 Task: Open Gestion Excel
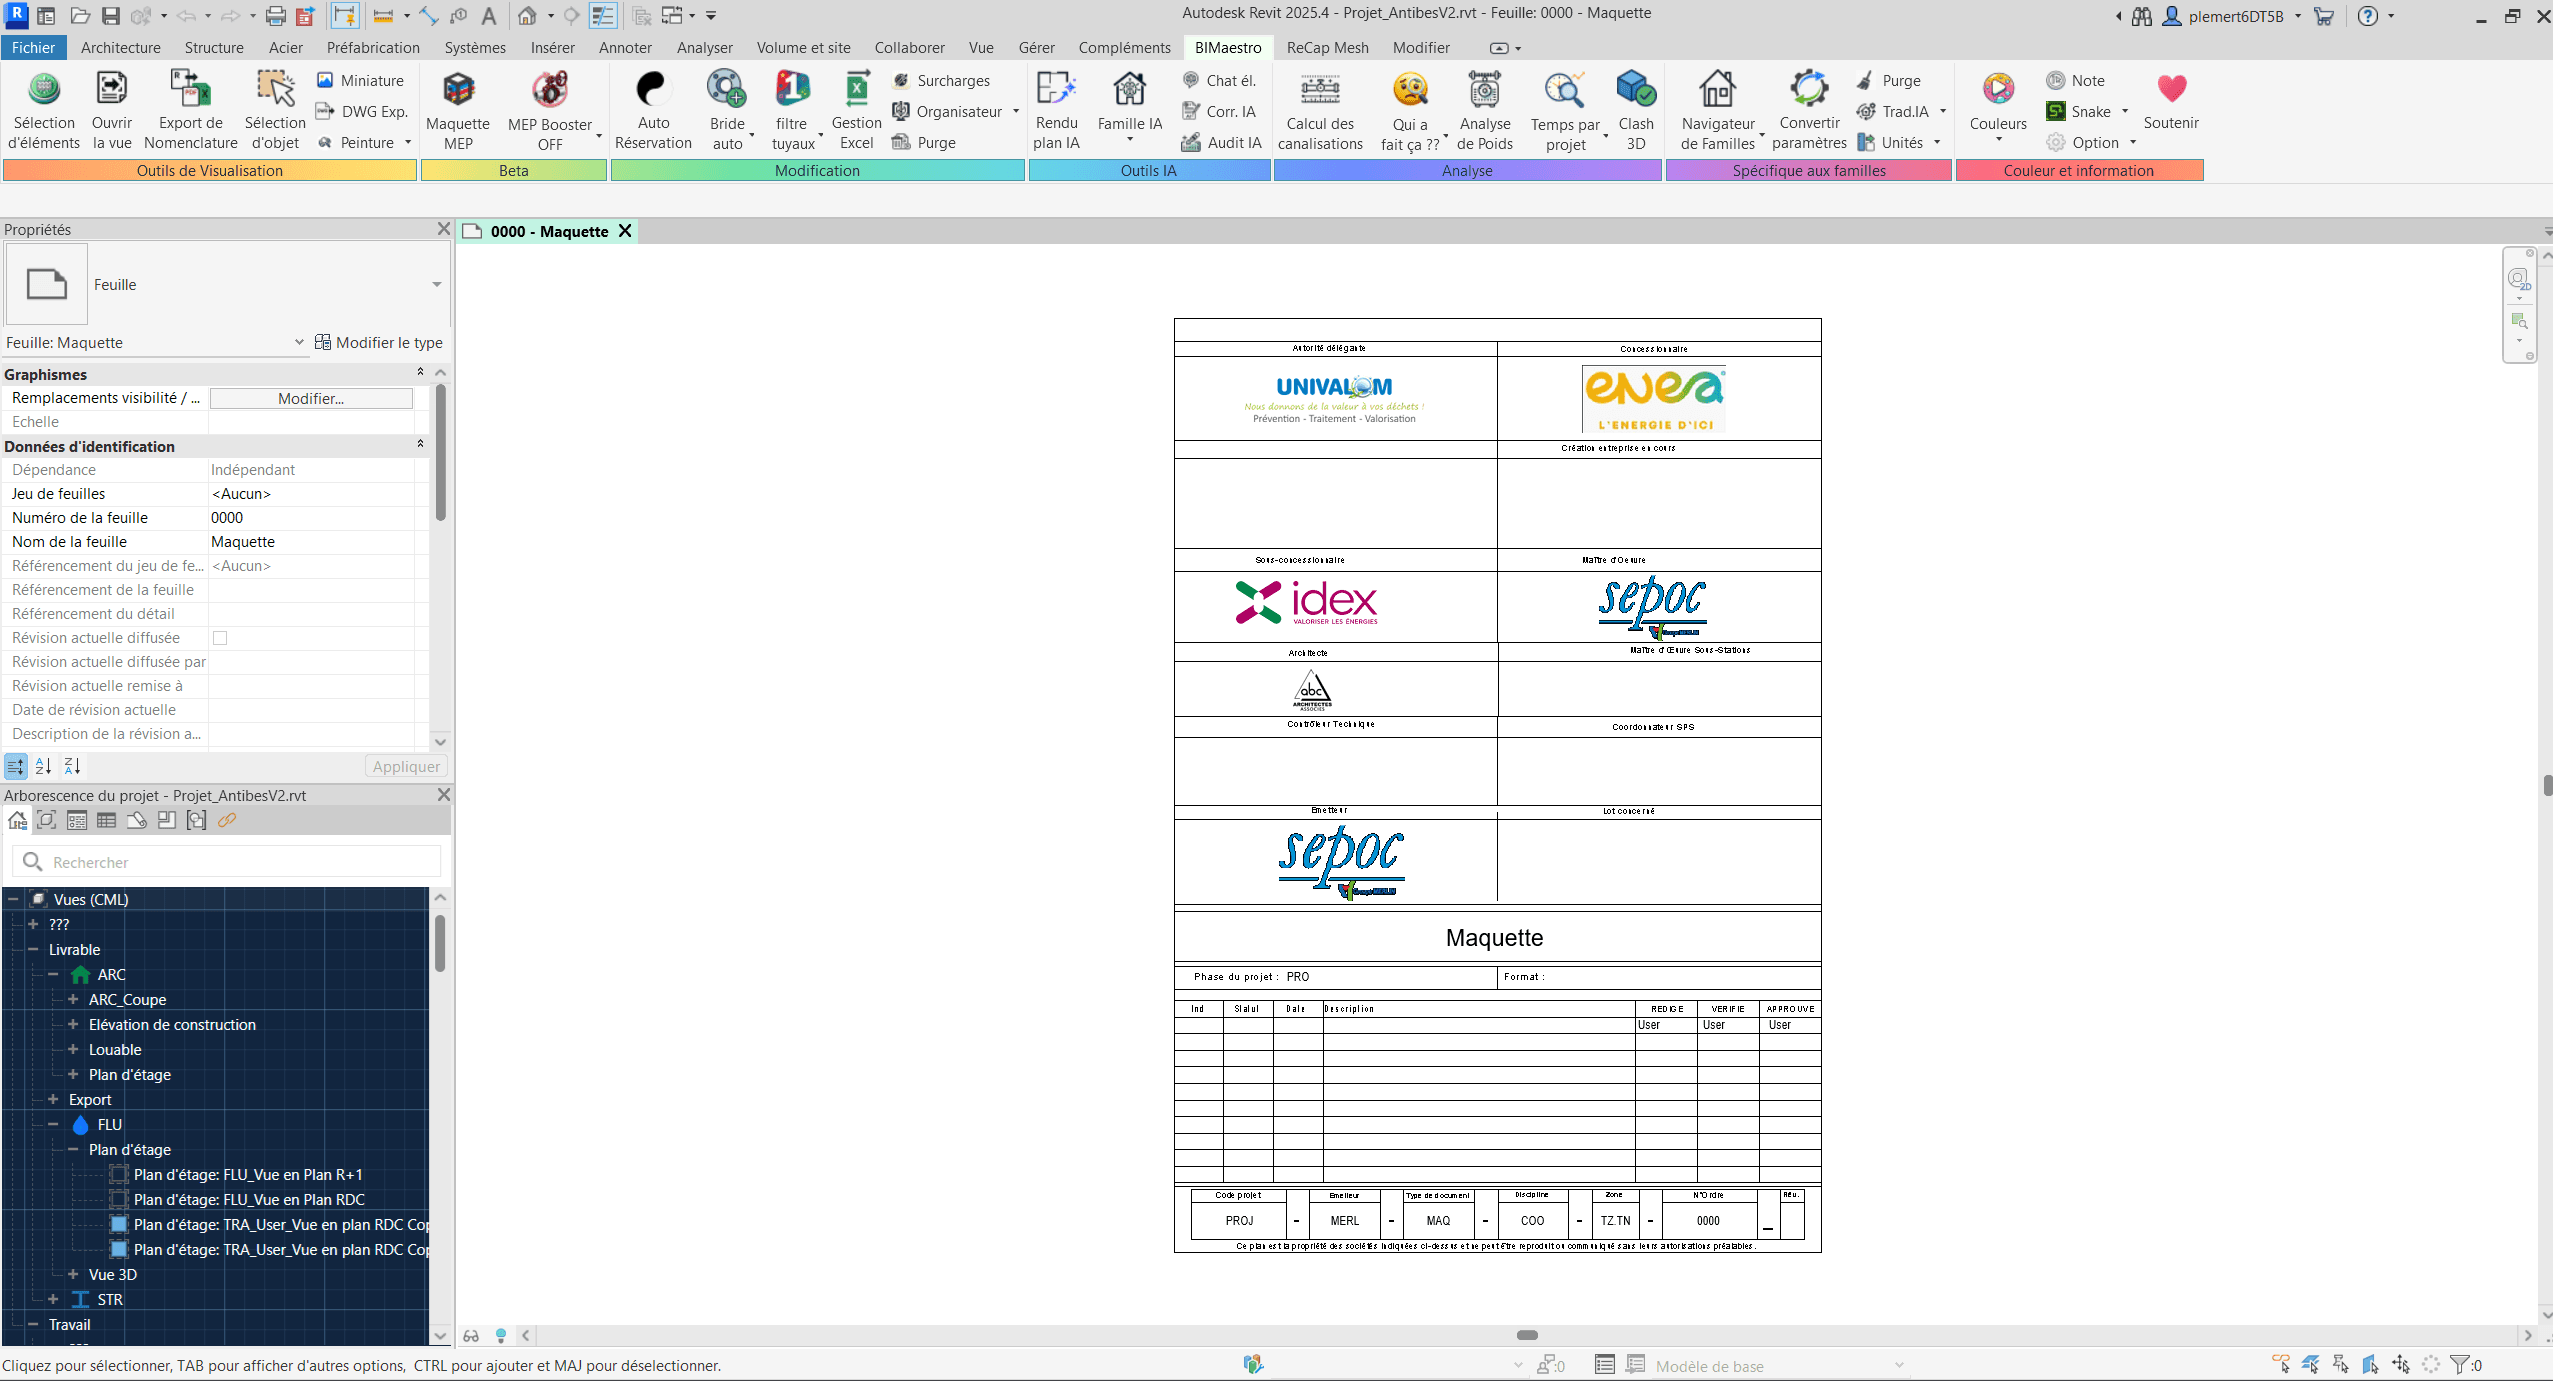(856, 110)
